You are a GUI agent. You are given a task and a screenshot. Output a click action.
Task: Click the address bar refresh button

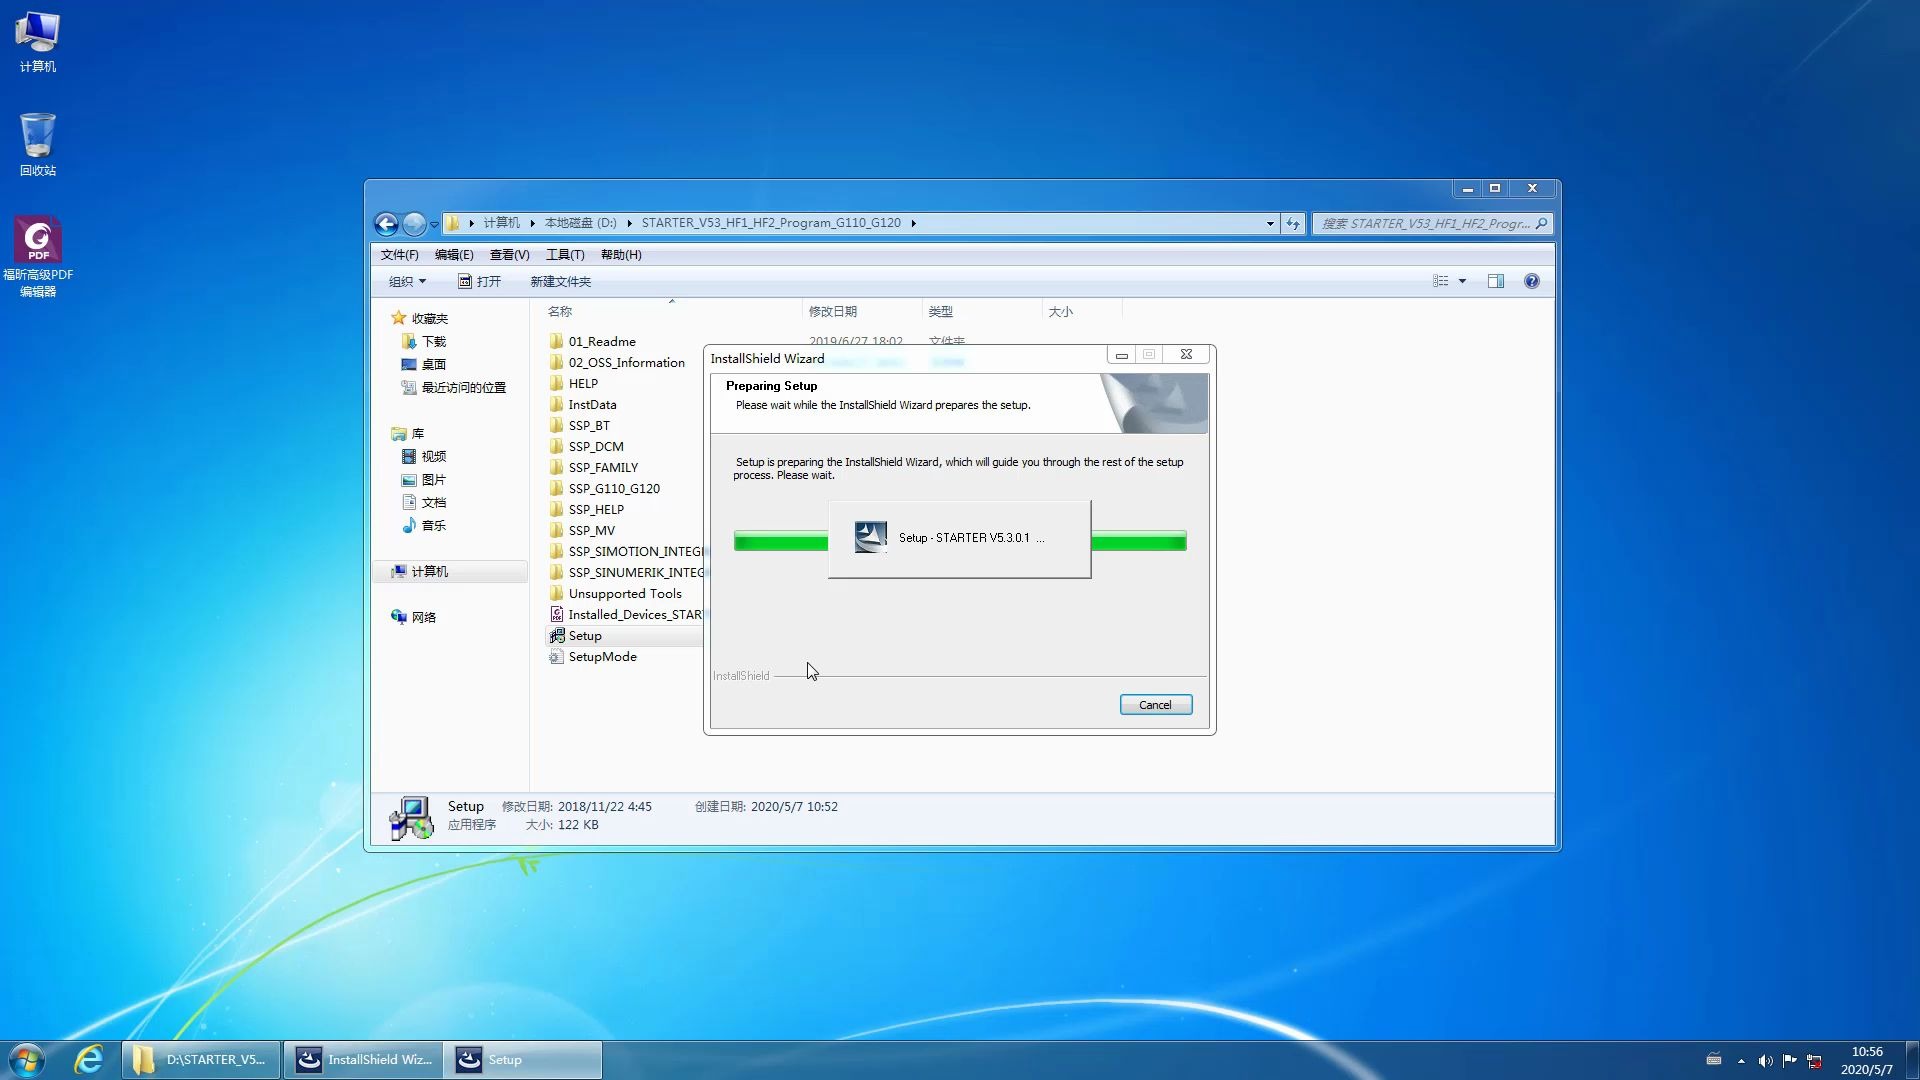(x=1293, y=223)
